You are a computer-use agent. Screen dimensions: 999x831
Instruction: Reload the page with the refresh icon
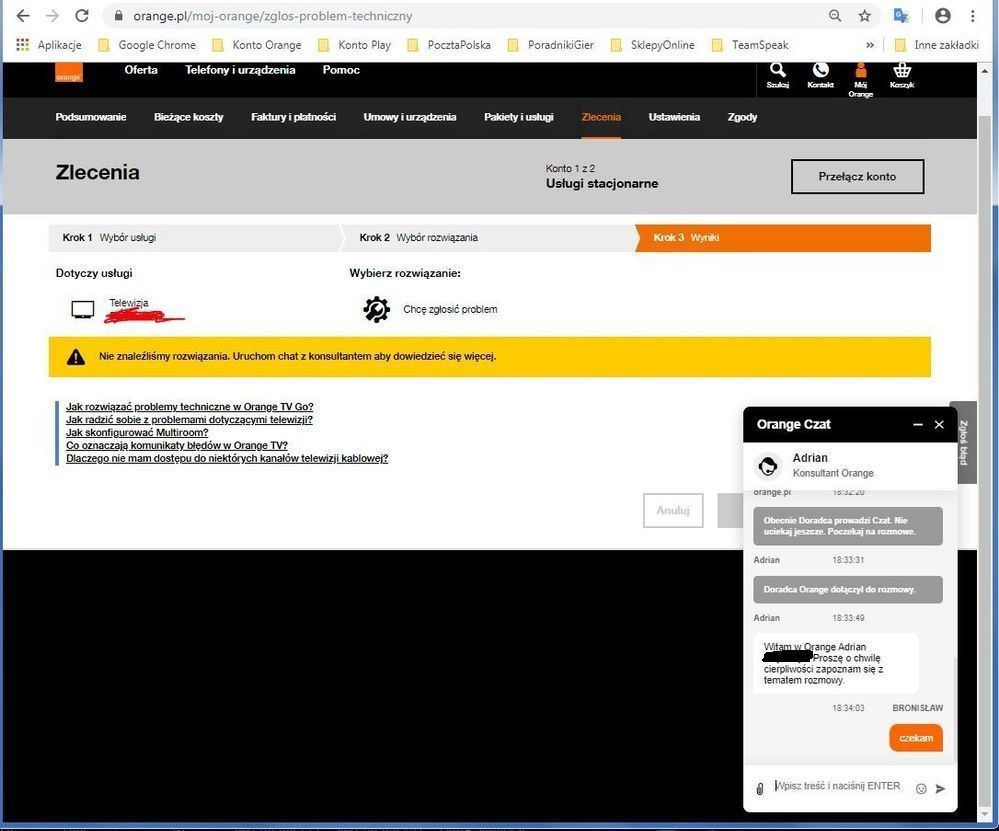[82, 15]
